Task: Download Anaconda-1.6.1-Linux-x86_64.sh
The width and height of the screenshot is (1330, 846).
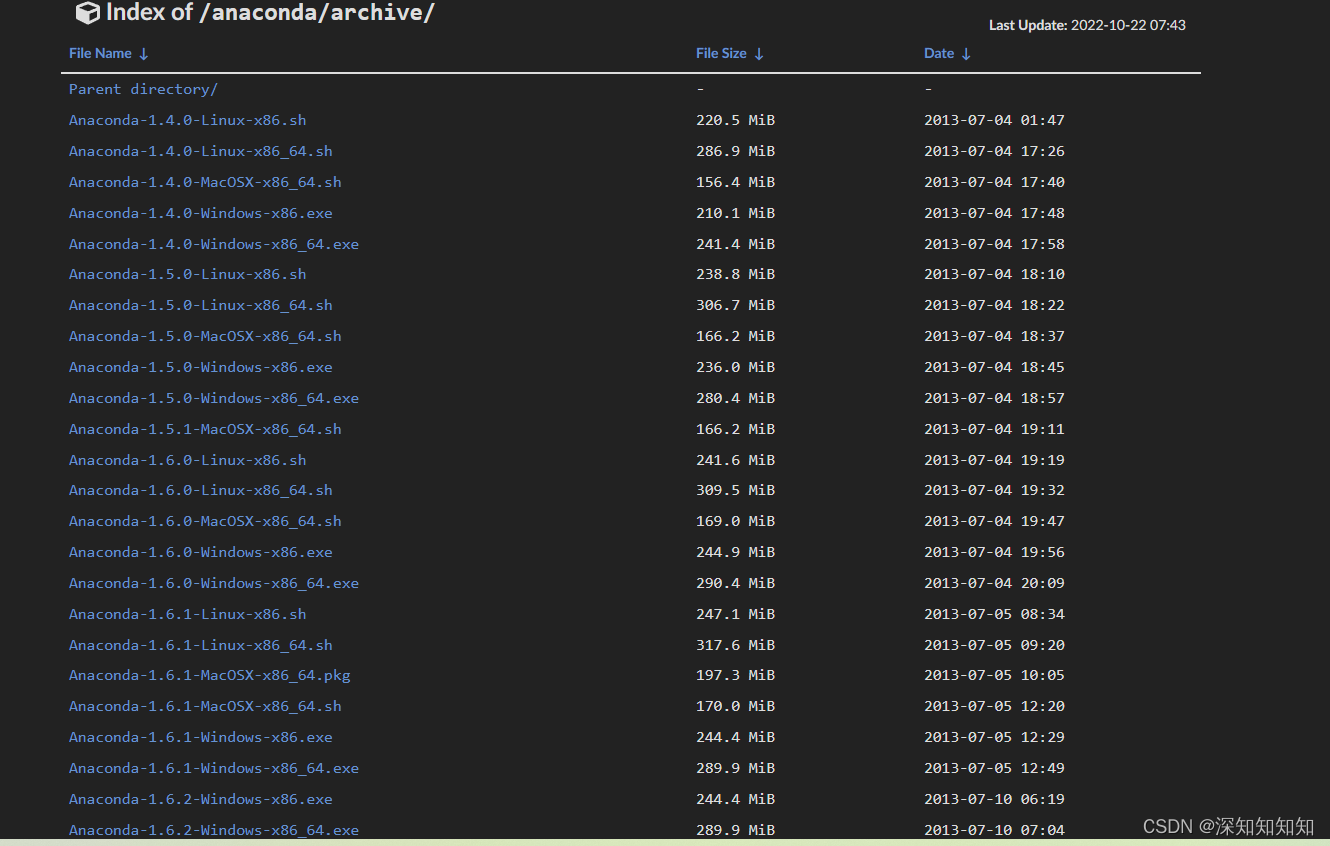Action: point(201,645)
